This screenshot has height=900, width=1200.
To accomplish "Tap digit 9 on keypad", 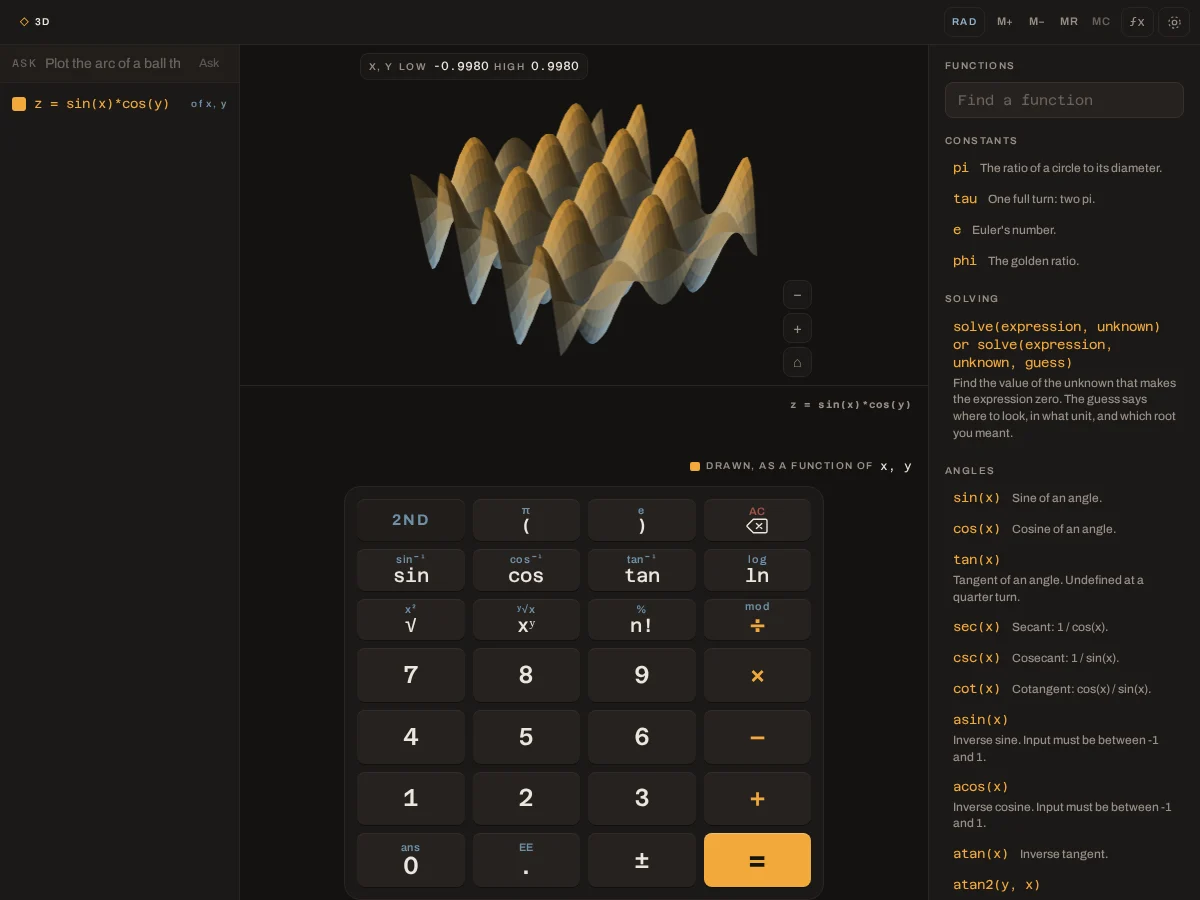I will (642, 675).
